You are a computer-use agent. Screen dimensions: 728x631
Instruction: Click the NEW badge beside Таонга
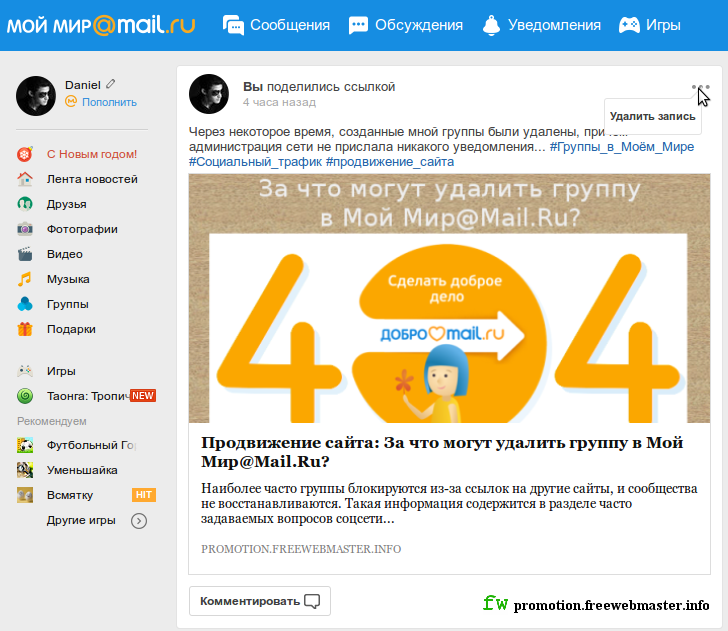(143, 396)
